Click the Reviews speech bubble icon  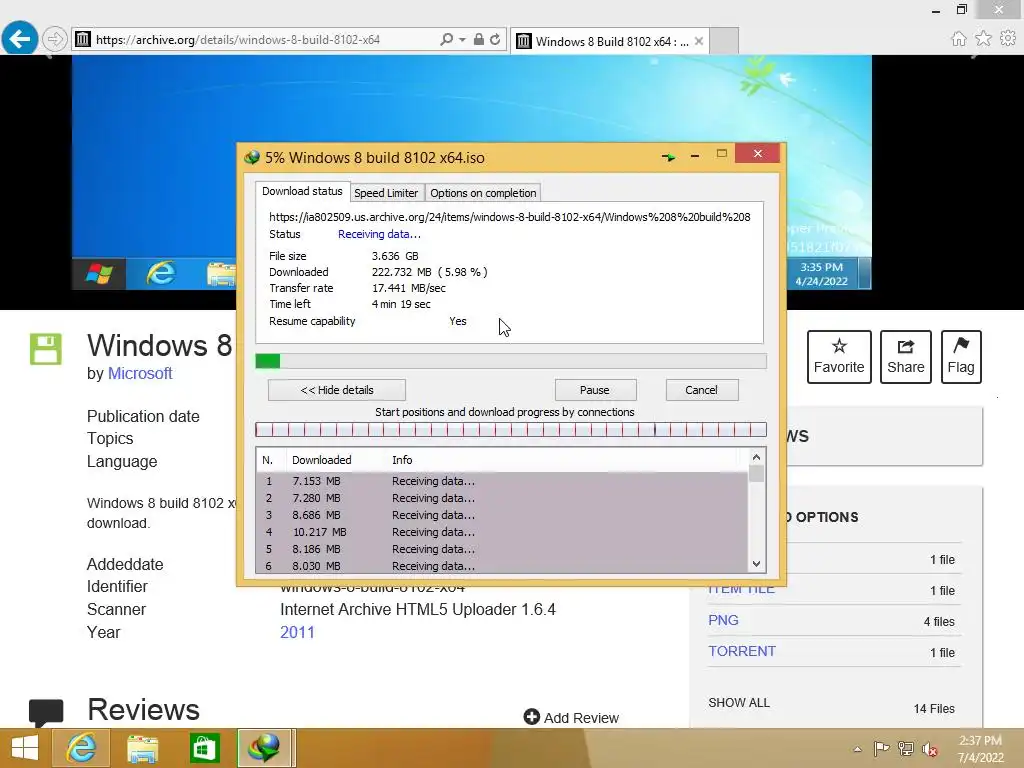pos(46,712)
